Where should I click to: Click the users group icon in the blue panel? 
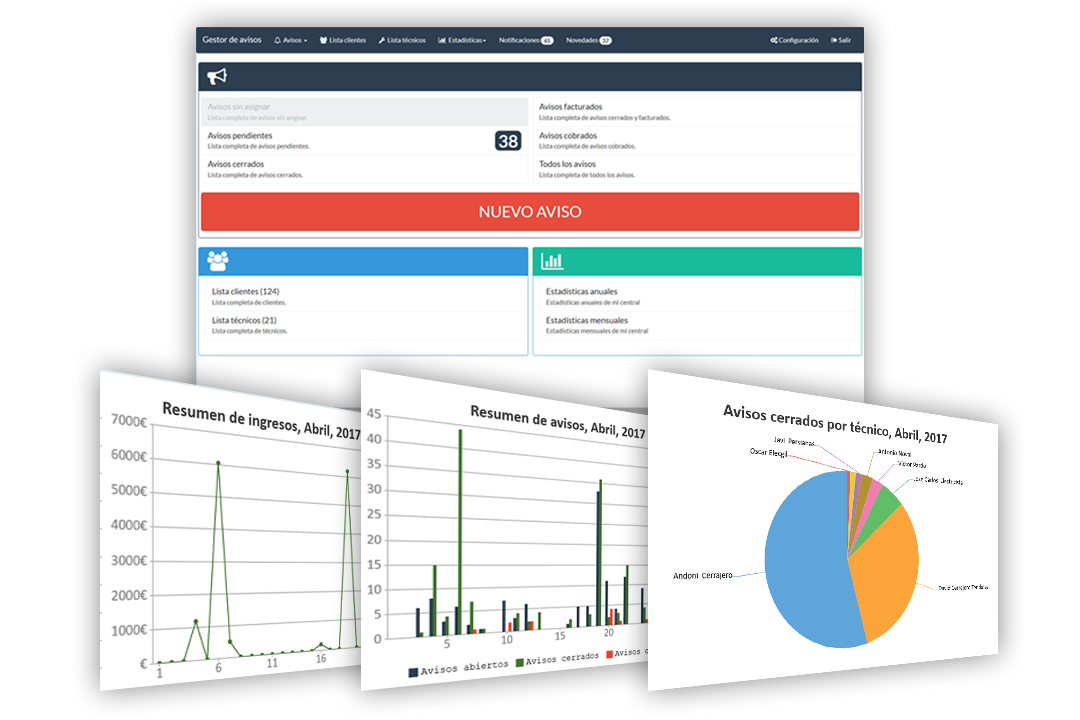coord(218,261)
